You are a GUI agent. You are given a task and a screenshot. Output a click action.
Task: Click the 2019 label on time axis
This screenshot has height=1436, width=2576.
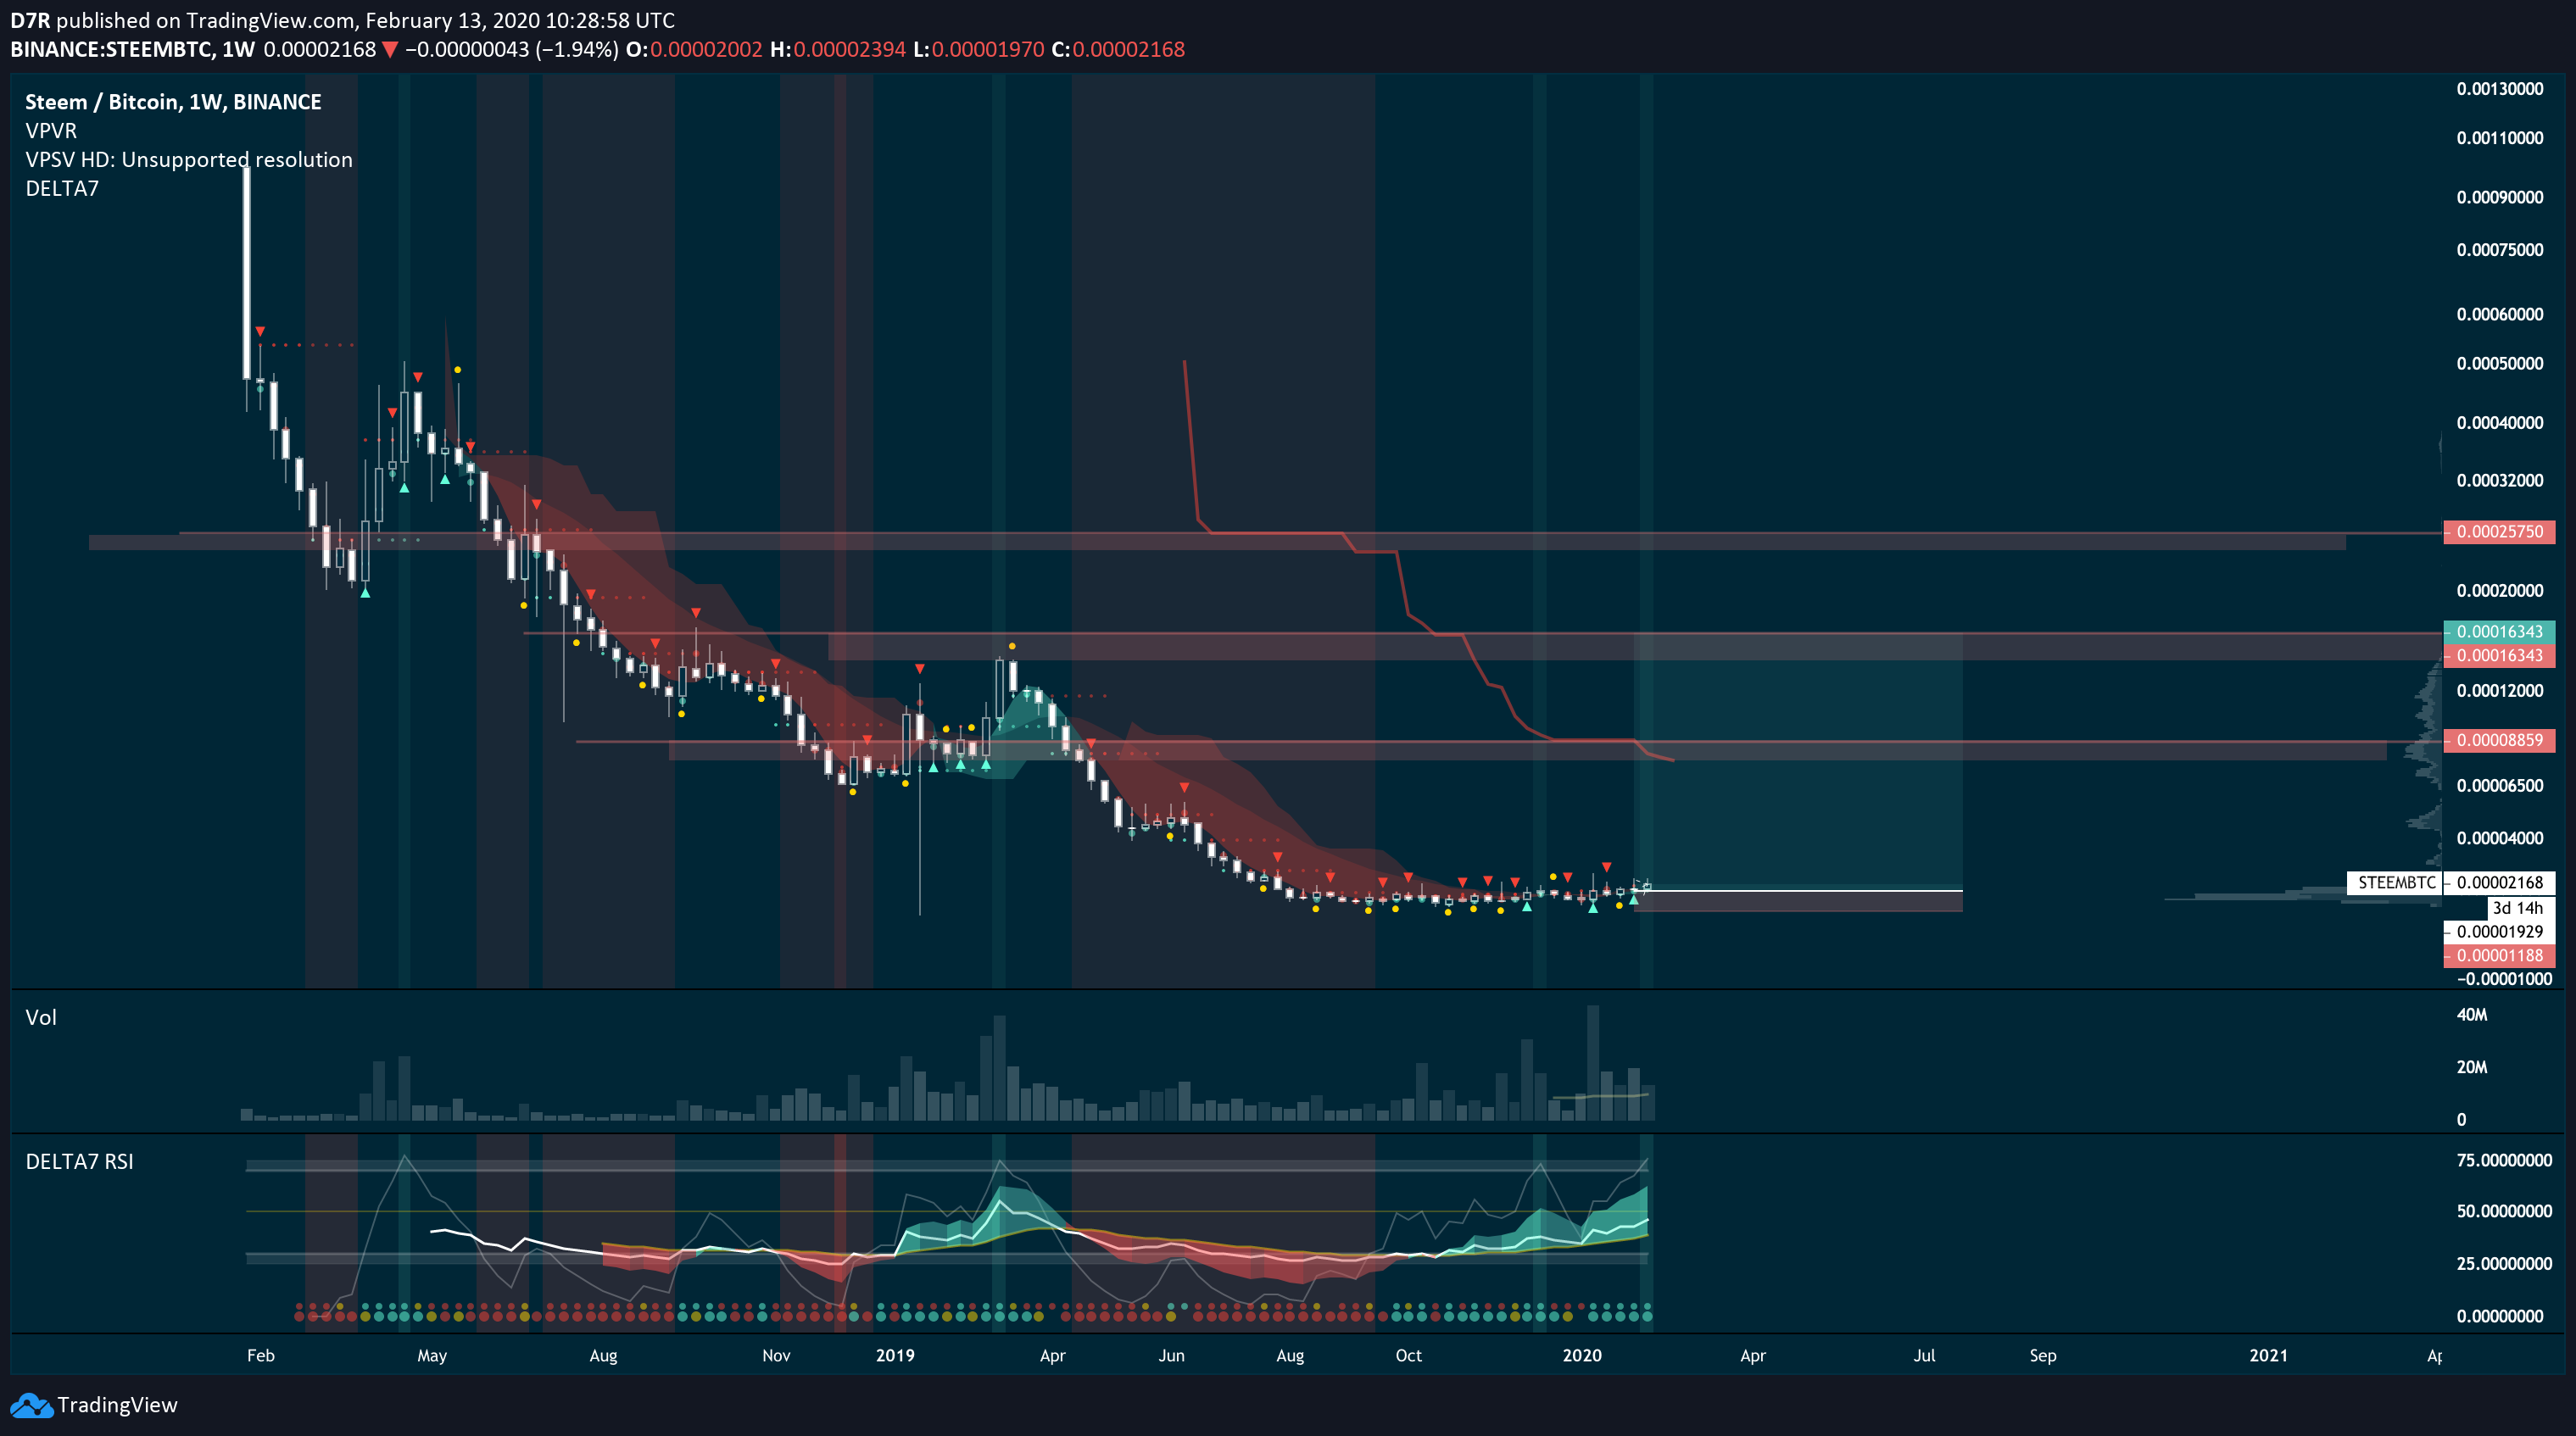895,1356
